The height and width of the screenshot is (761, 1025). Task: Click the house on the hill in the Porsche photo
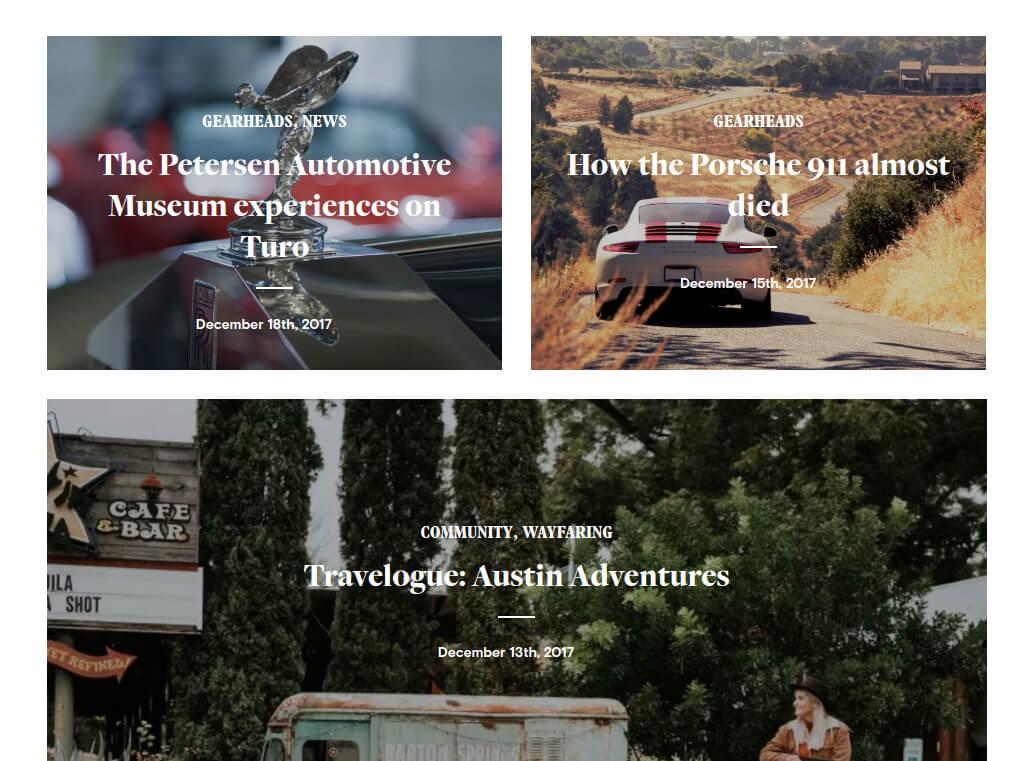942,76
